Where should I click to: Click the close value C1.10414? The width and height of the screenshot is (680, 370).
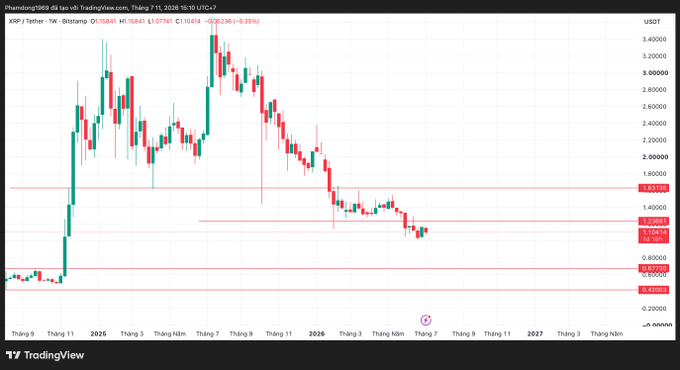click(188, 21)
